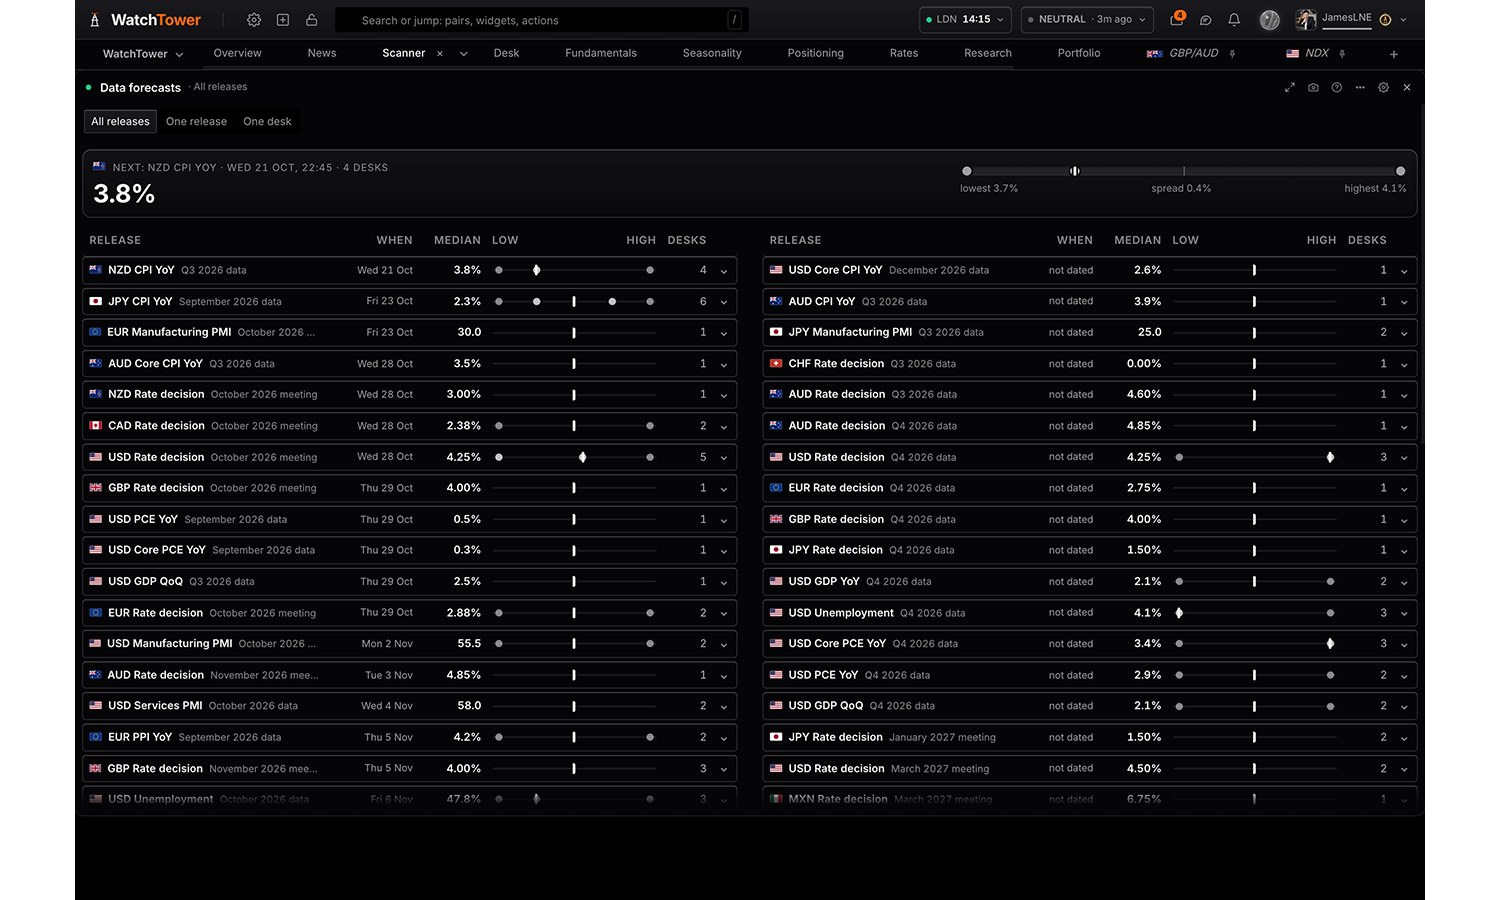
Task: Switch to the One desk view
Action: pyautogui.click(x=267, y=122)
